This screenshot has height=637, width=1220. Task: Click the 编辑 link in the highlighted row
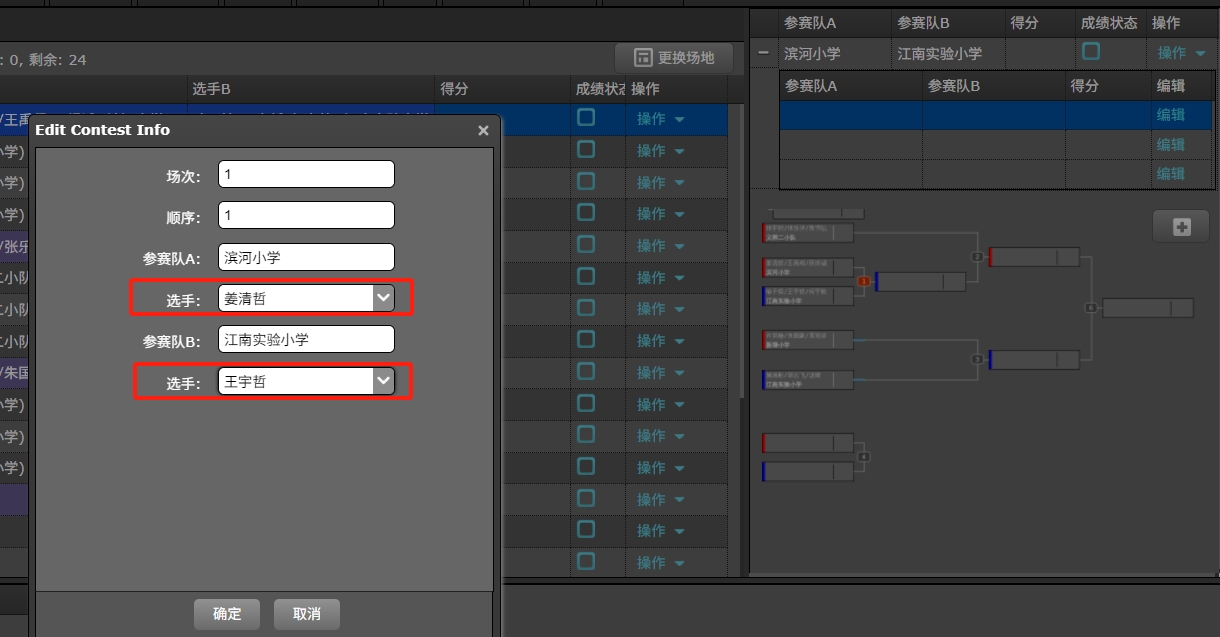coord(1171,115)
